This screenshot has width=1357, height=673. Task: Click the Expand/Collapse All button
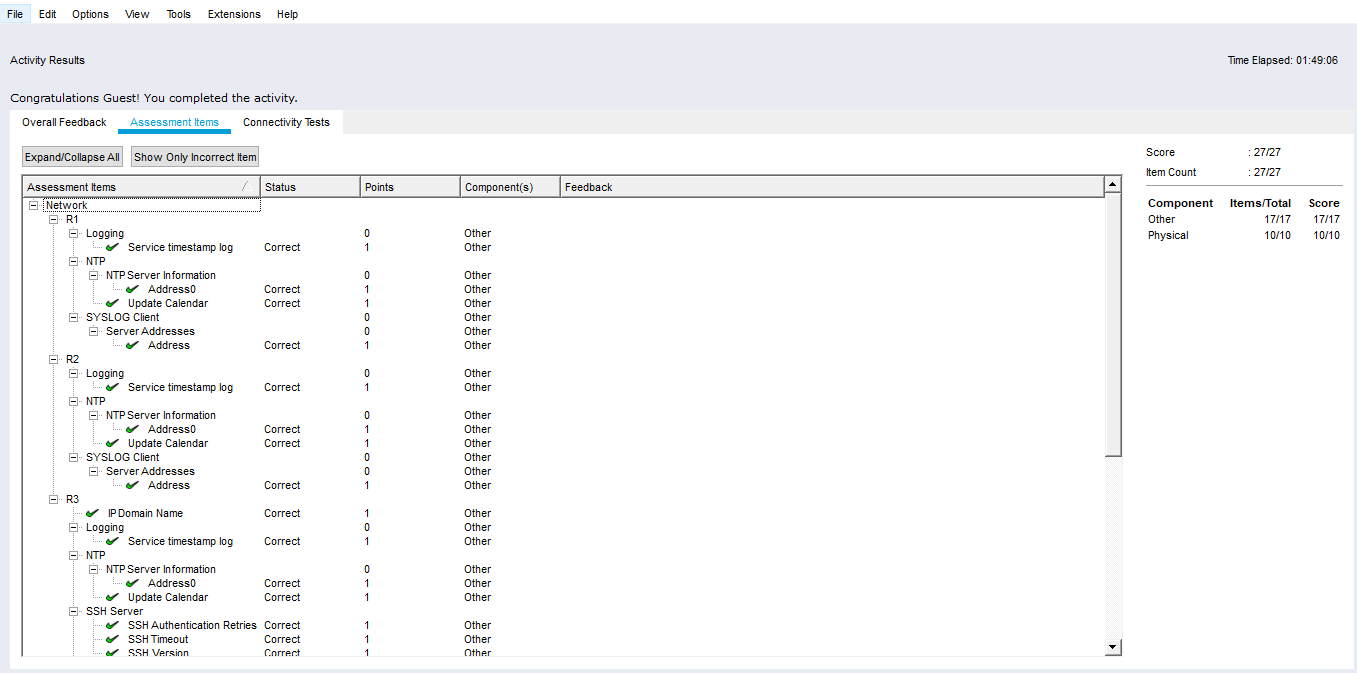coord(72,157)
